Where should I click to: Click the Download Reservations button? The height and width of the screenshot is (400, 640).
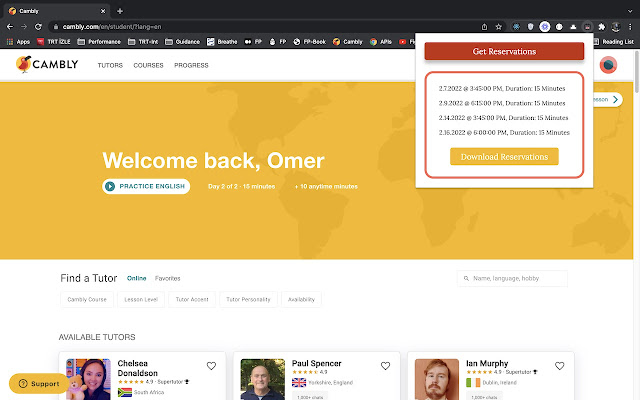[x=504, y=157]
